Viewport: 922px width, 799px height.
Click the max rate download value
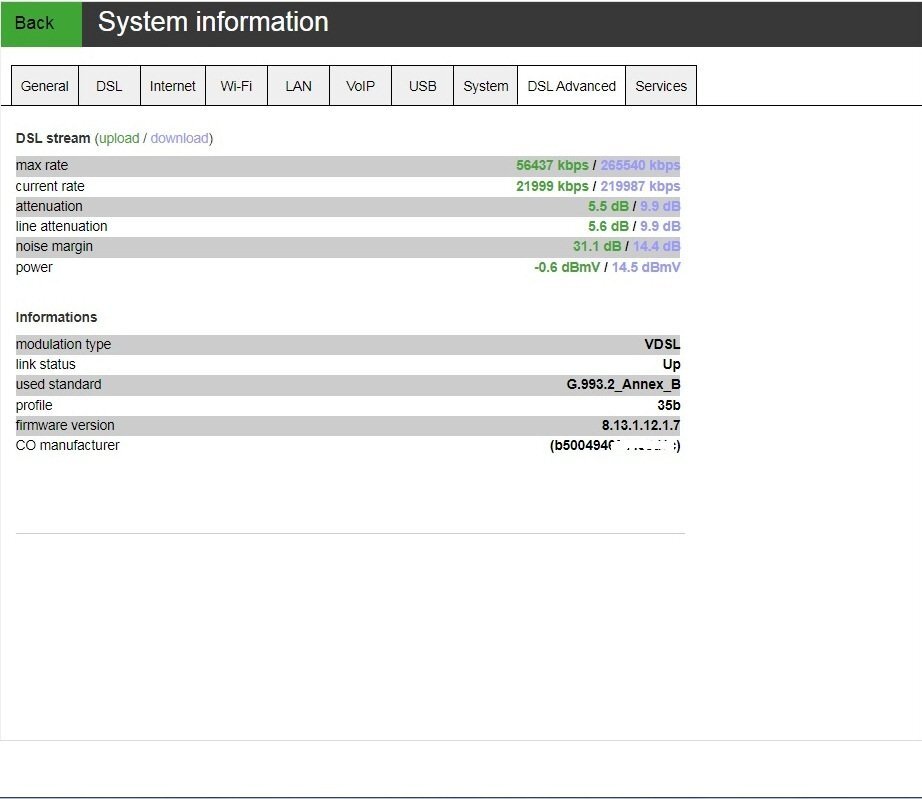[640, 166]
